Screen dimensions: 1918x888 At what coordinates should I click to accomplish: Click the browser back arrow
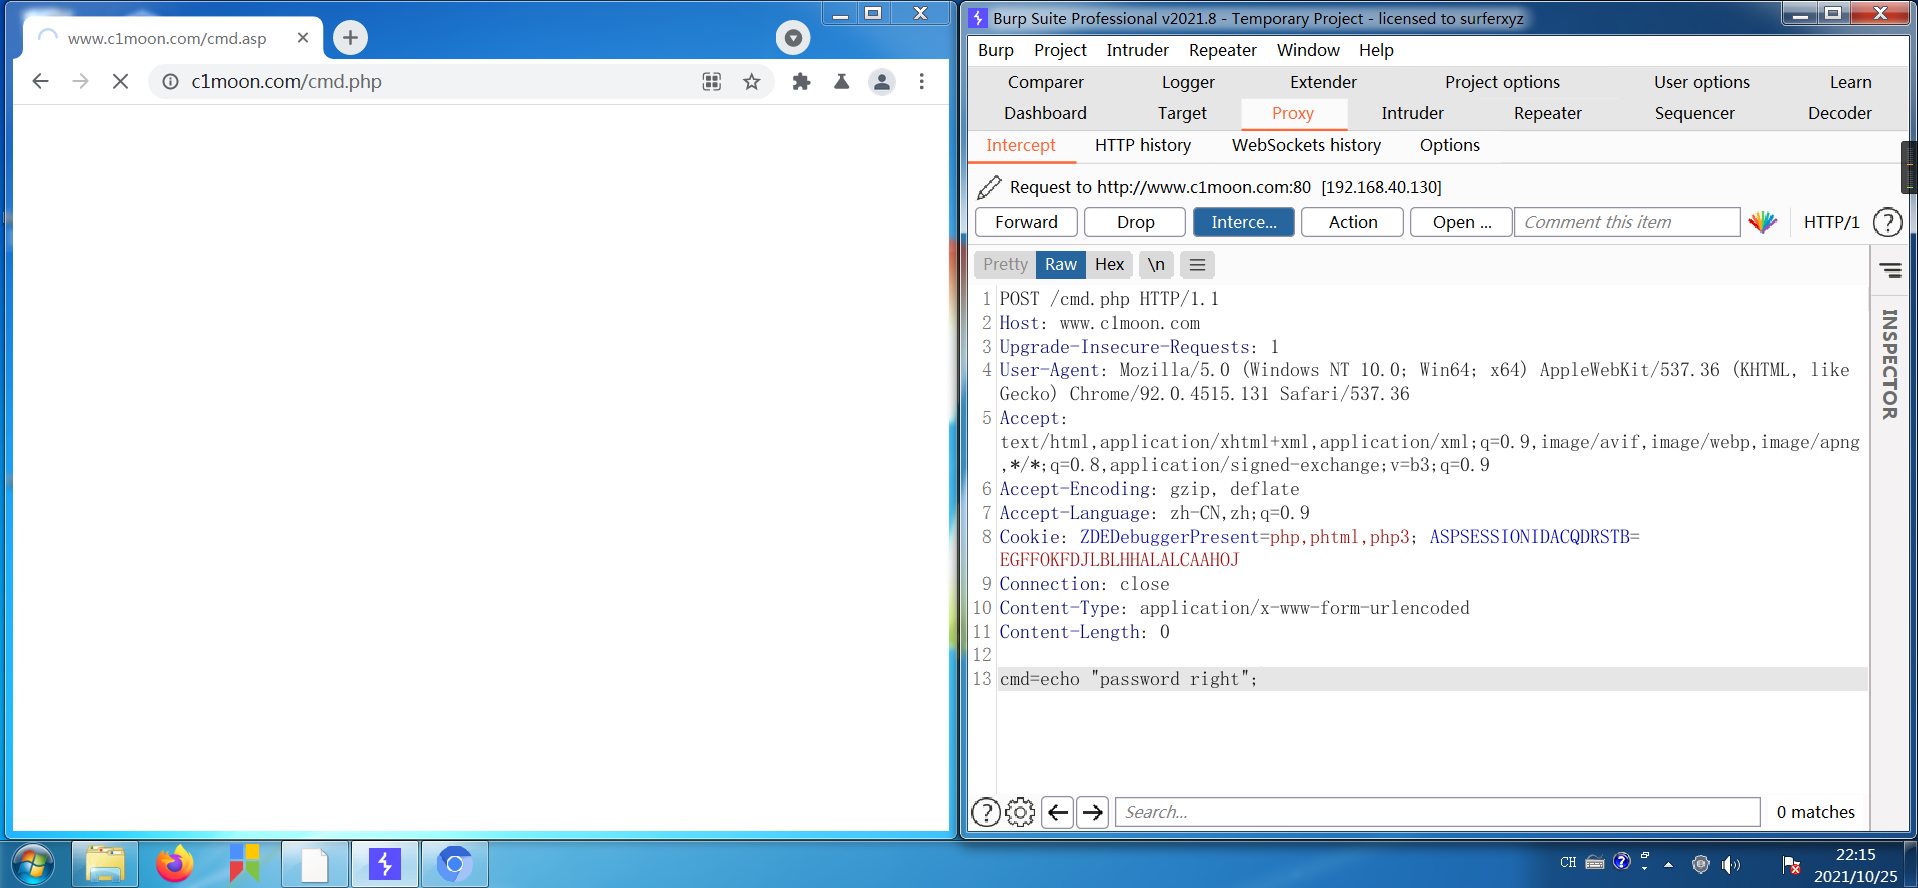click(x=40, y=81)
